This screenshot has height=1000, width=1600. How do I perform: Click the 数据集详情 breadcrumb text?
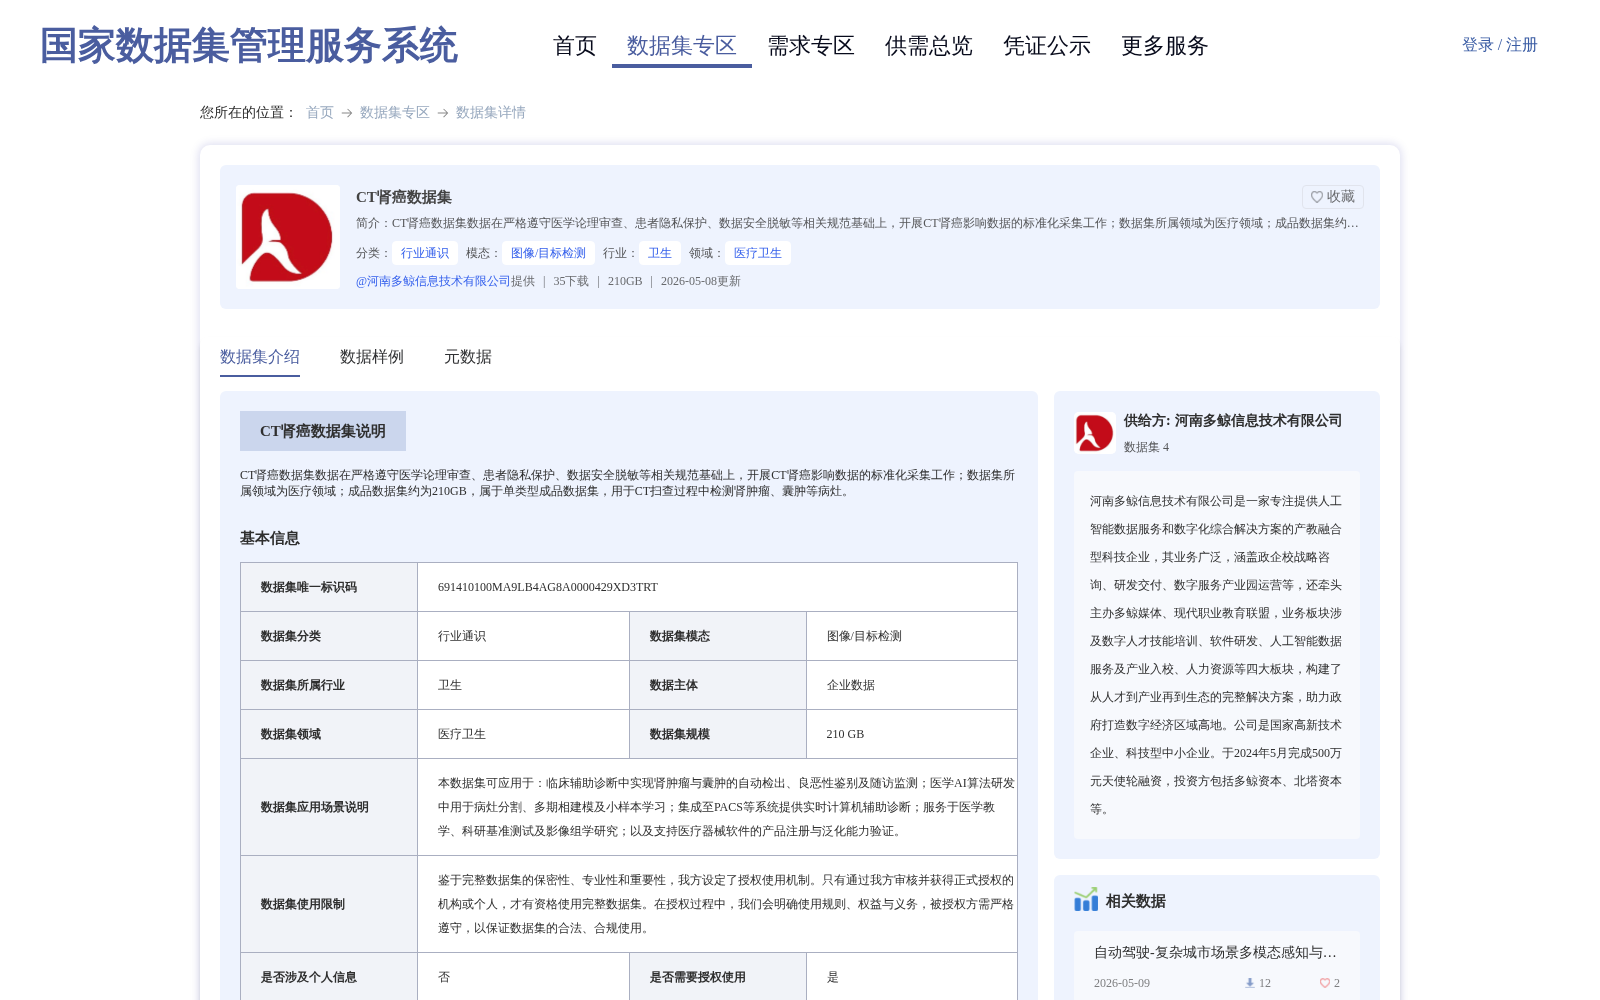coord(491,112)
